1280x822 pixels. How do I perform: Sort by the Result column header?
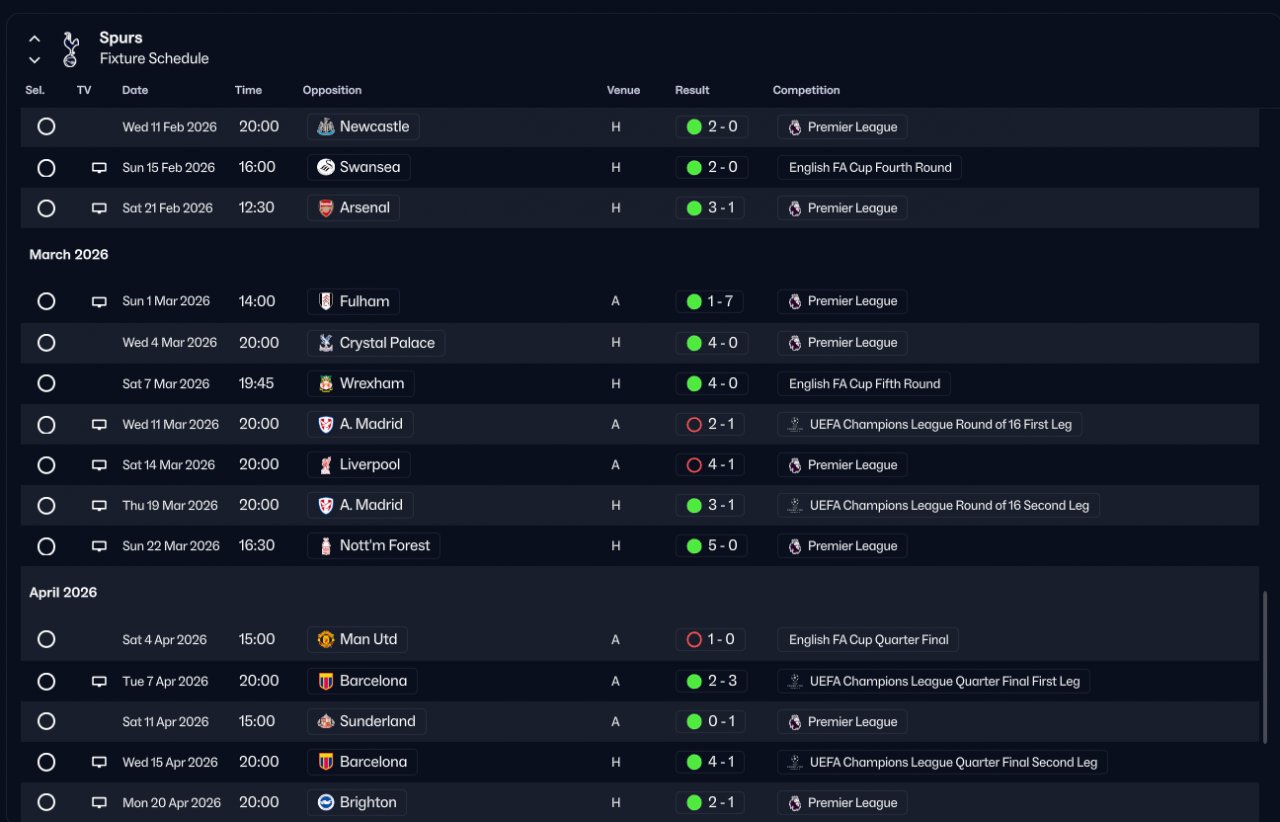tap(692, 90)
